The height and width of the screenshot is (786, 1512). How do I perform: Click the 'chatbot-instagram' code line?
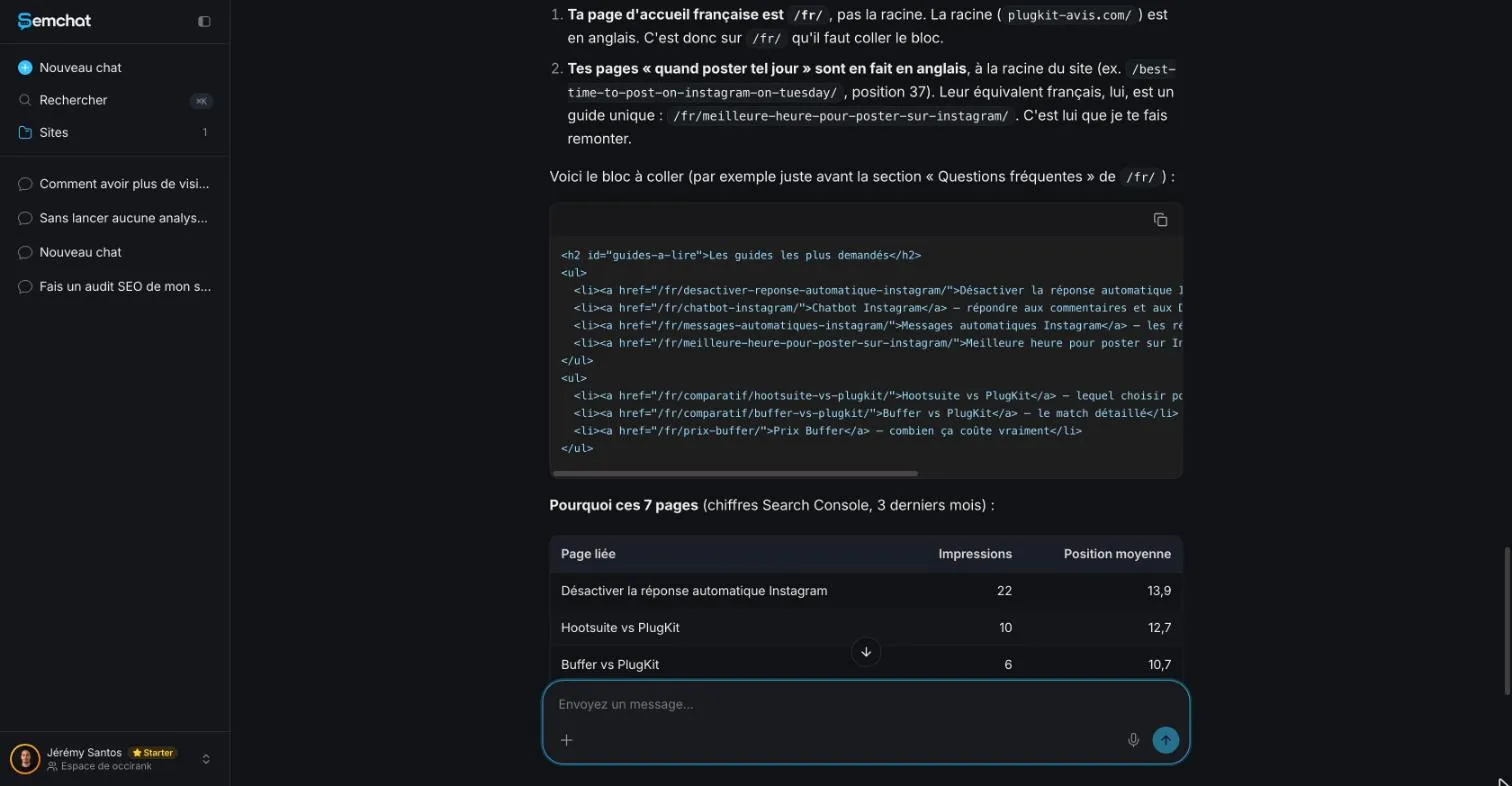click(x=878, y=308)
